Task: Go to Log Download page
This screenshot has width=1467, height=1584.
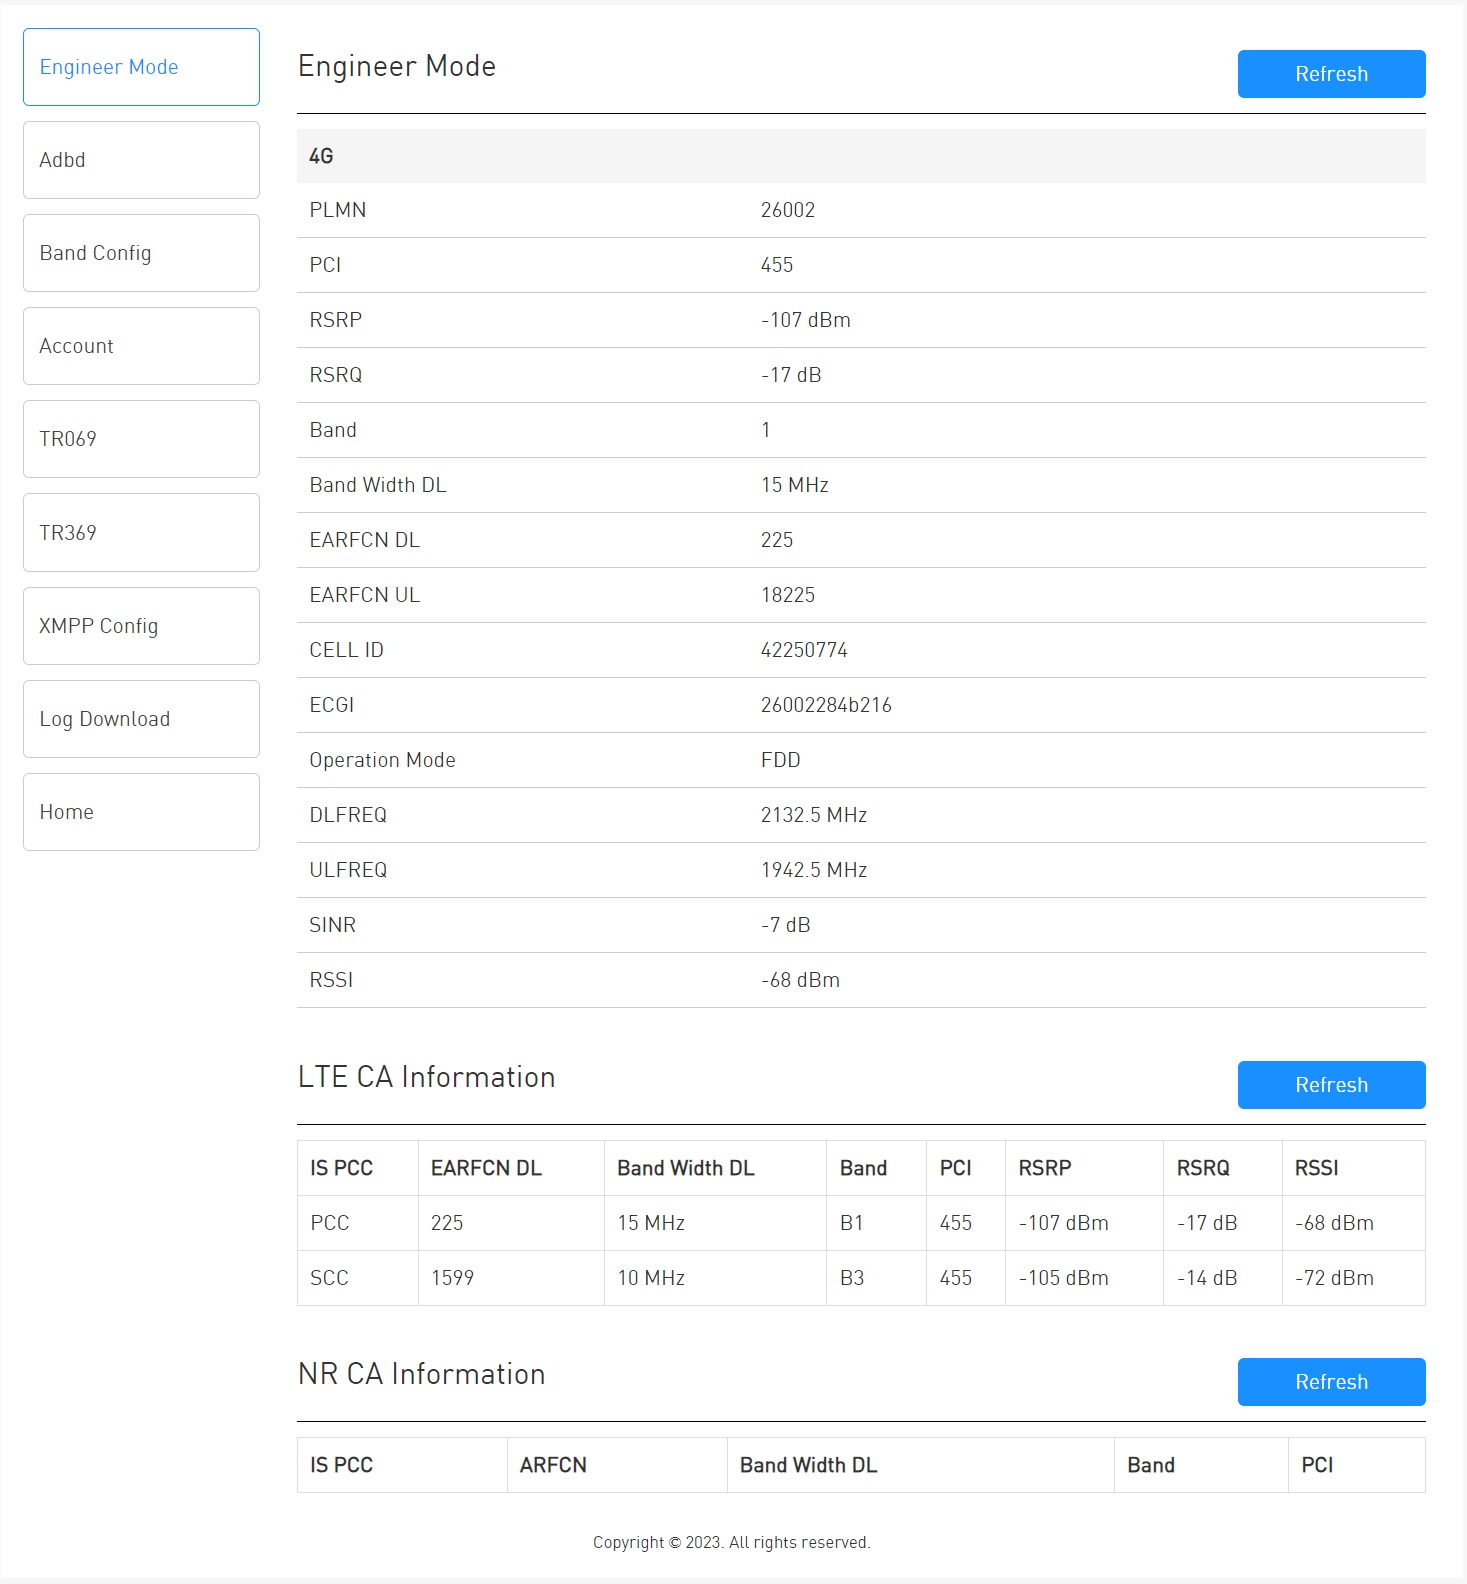Action: point(141,719)
